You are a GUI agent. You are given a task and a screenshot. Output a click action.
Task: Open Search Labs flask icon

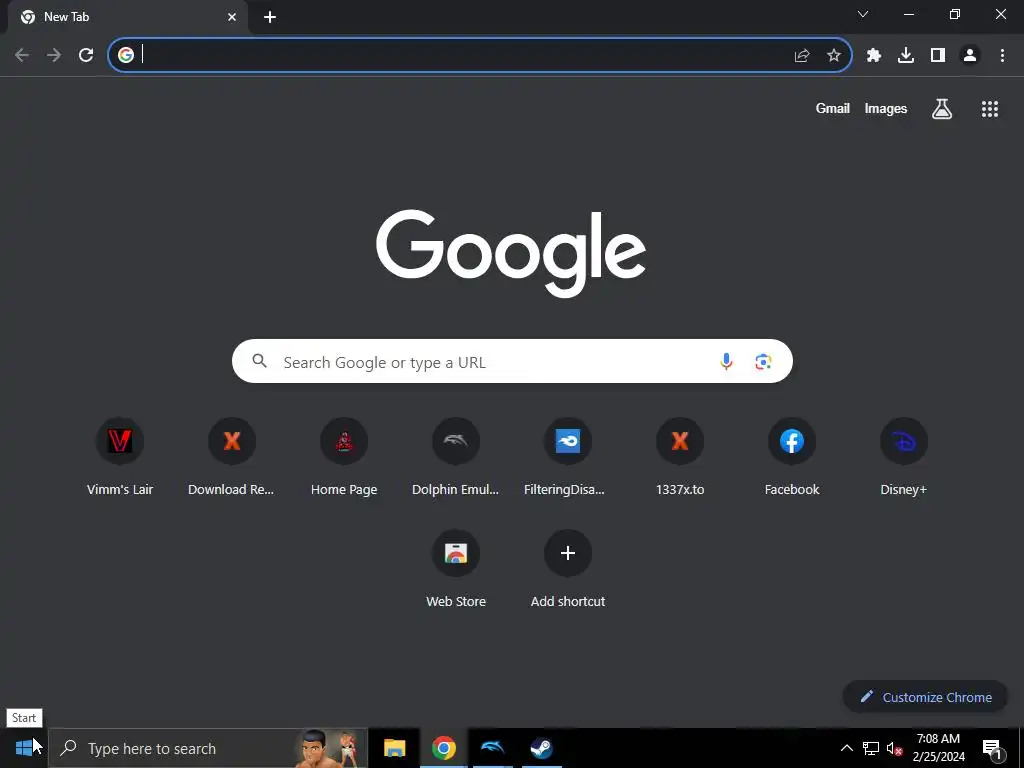(942, 109)
